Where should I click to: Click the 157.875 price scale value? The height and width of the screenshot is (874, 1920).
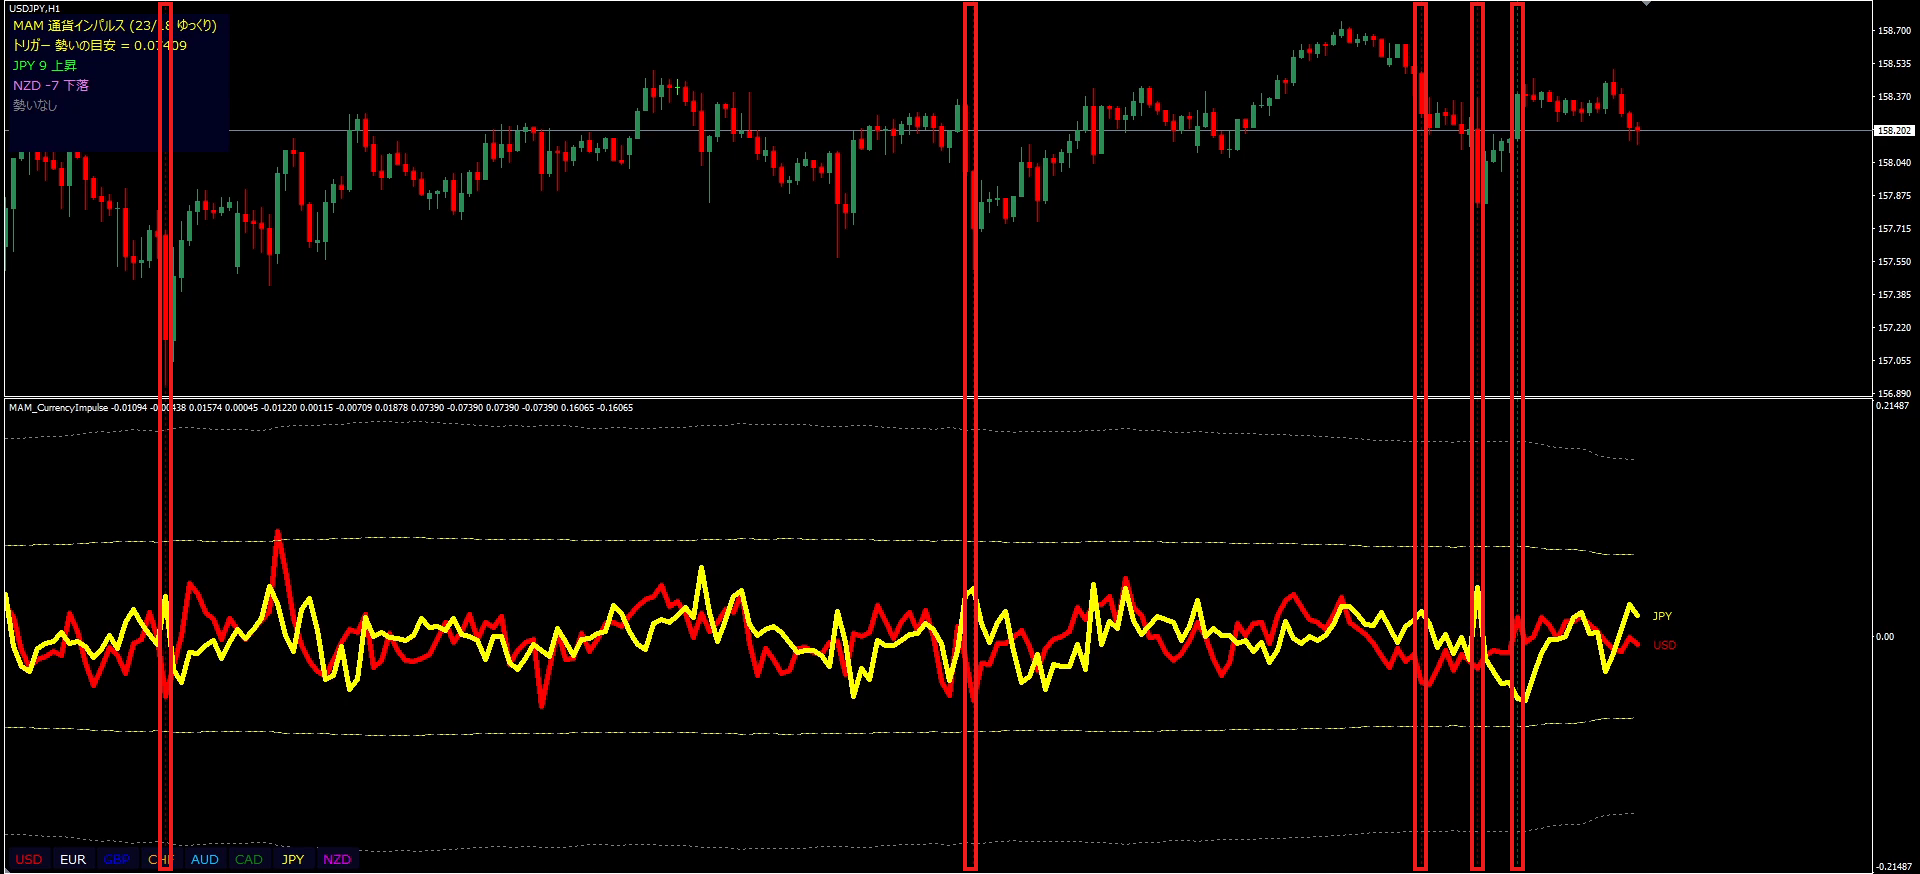tap(1895, 196)
